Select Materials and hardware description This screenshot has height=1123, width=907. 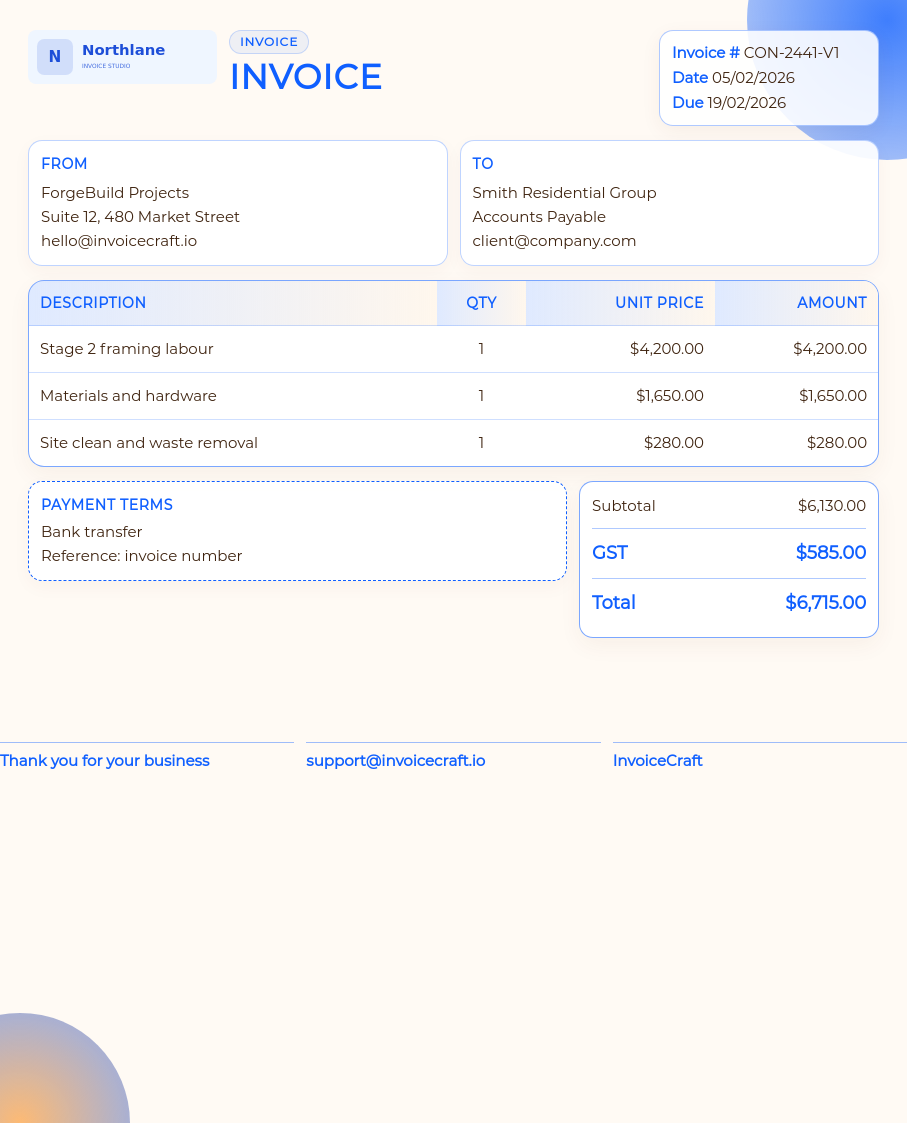pyautogui.click(x=128, y=395)
